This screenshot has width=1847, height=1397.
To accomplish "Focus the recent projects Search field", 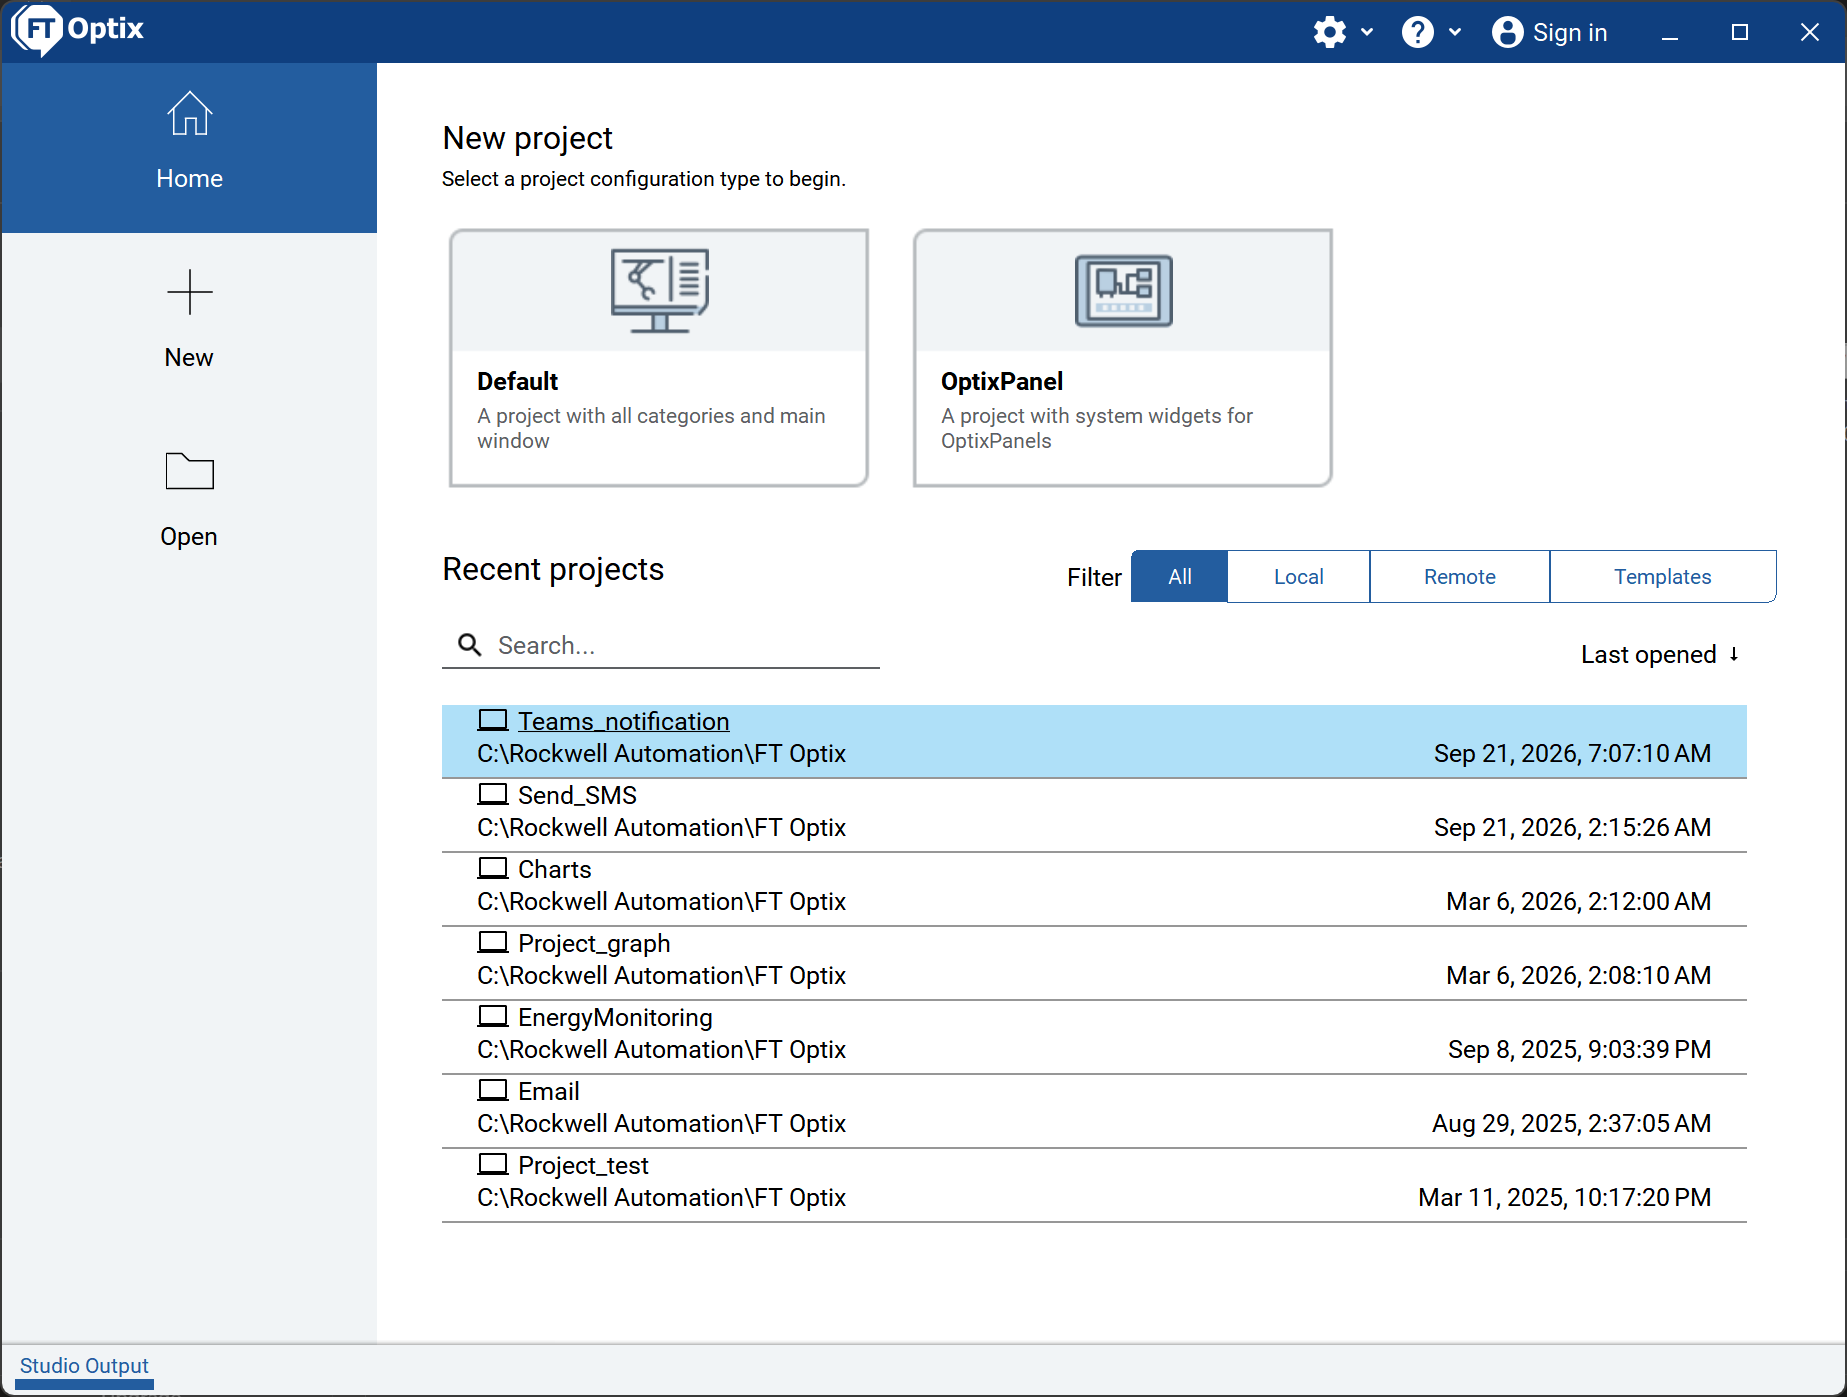I will pyautogui.click(x=661, y=645).
